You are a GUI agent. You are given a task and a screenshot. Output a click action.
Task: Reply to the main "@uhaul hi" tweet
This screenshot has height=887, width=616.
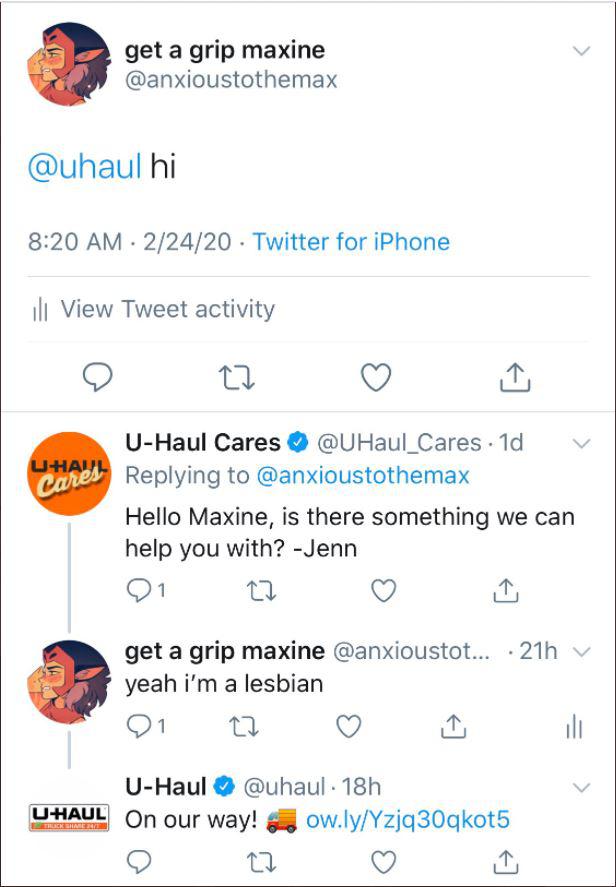click(x=95, y=377)
